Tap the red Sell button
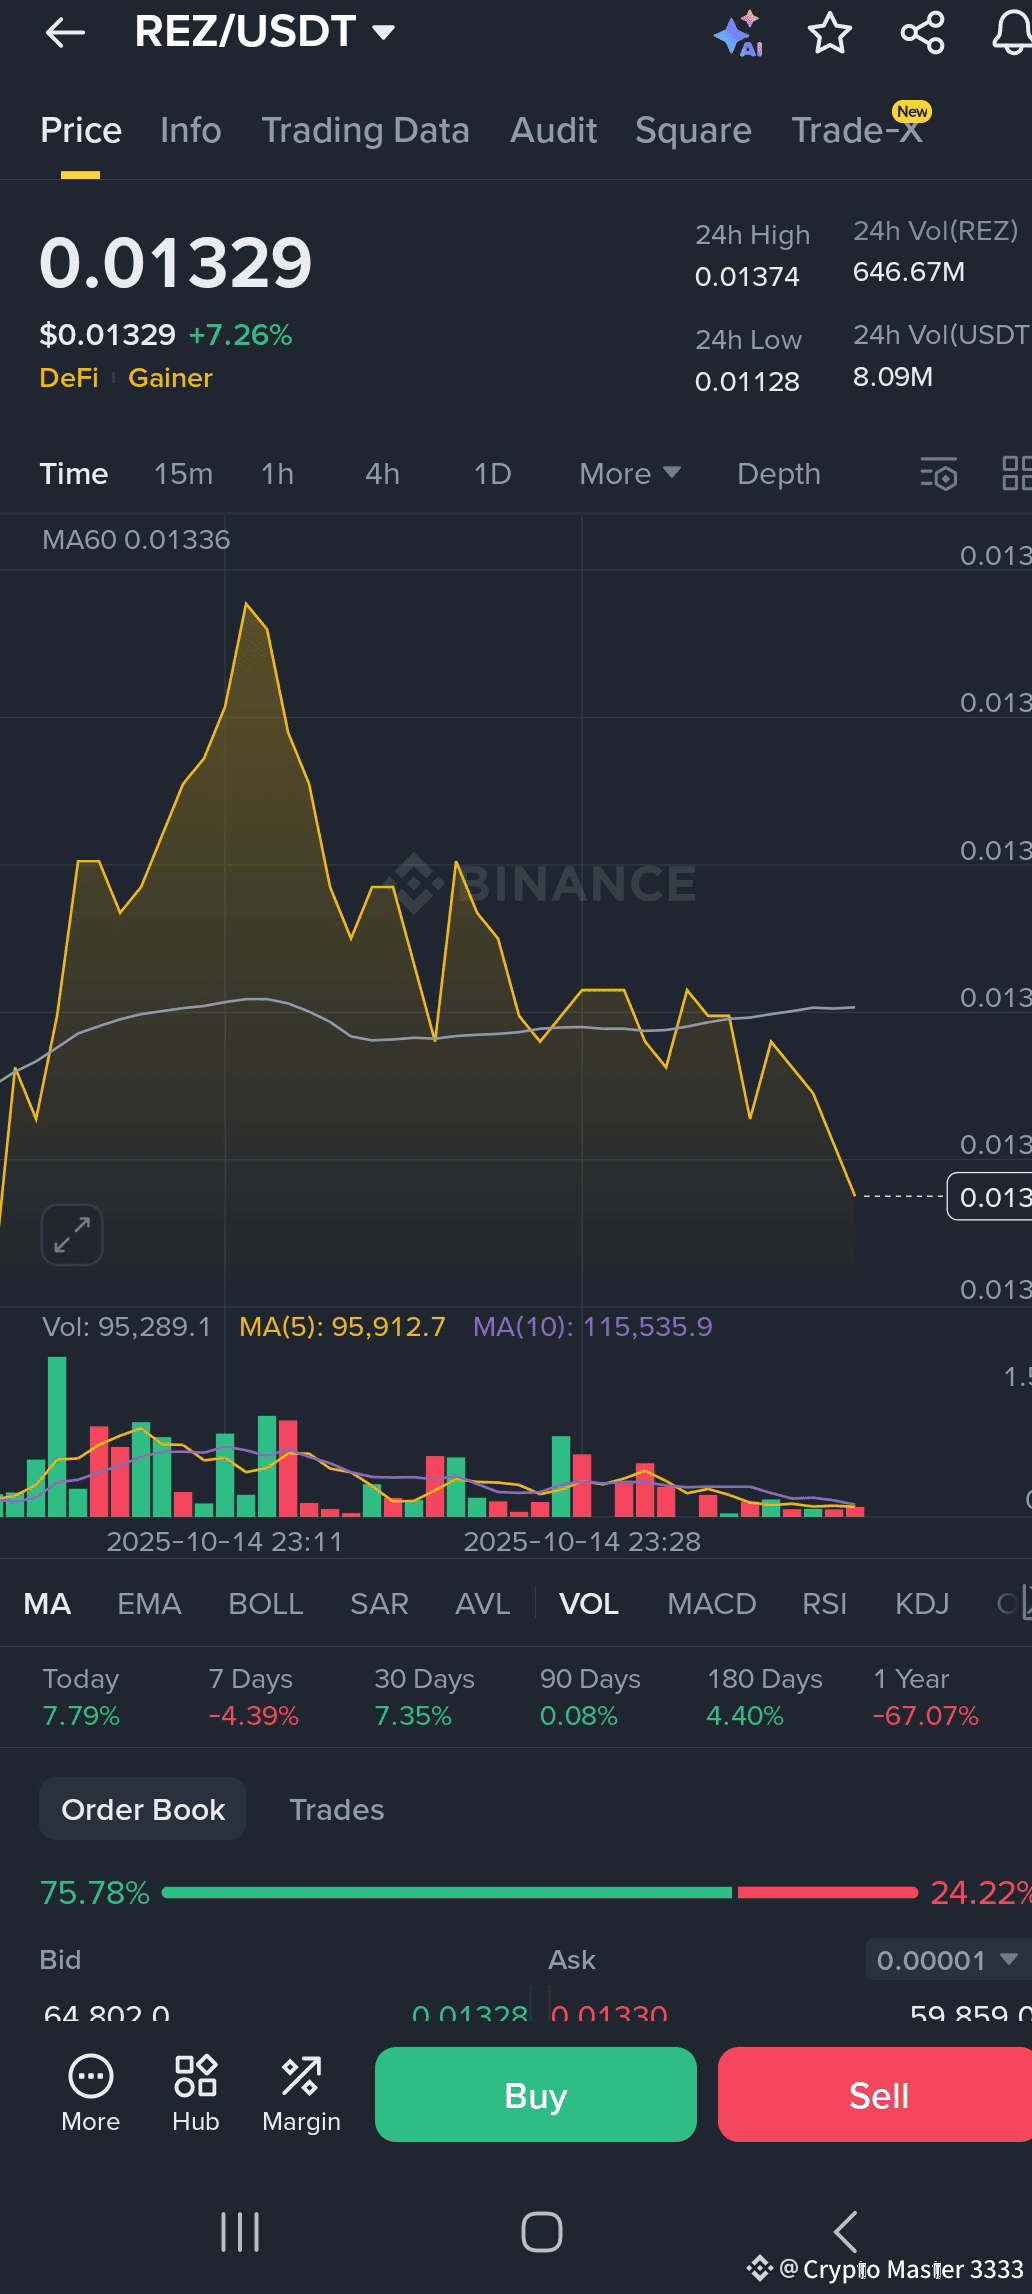1032x2294 pixels. (875, 2094)
